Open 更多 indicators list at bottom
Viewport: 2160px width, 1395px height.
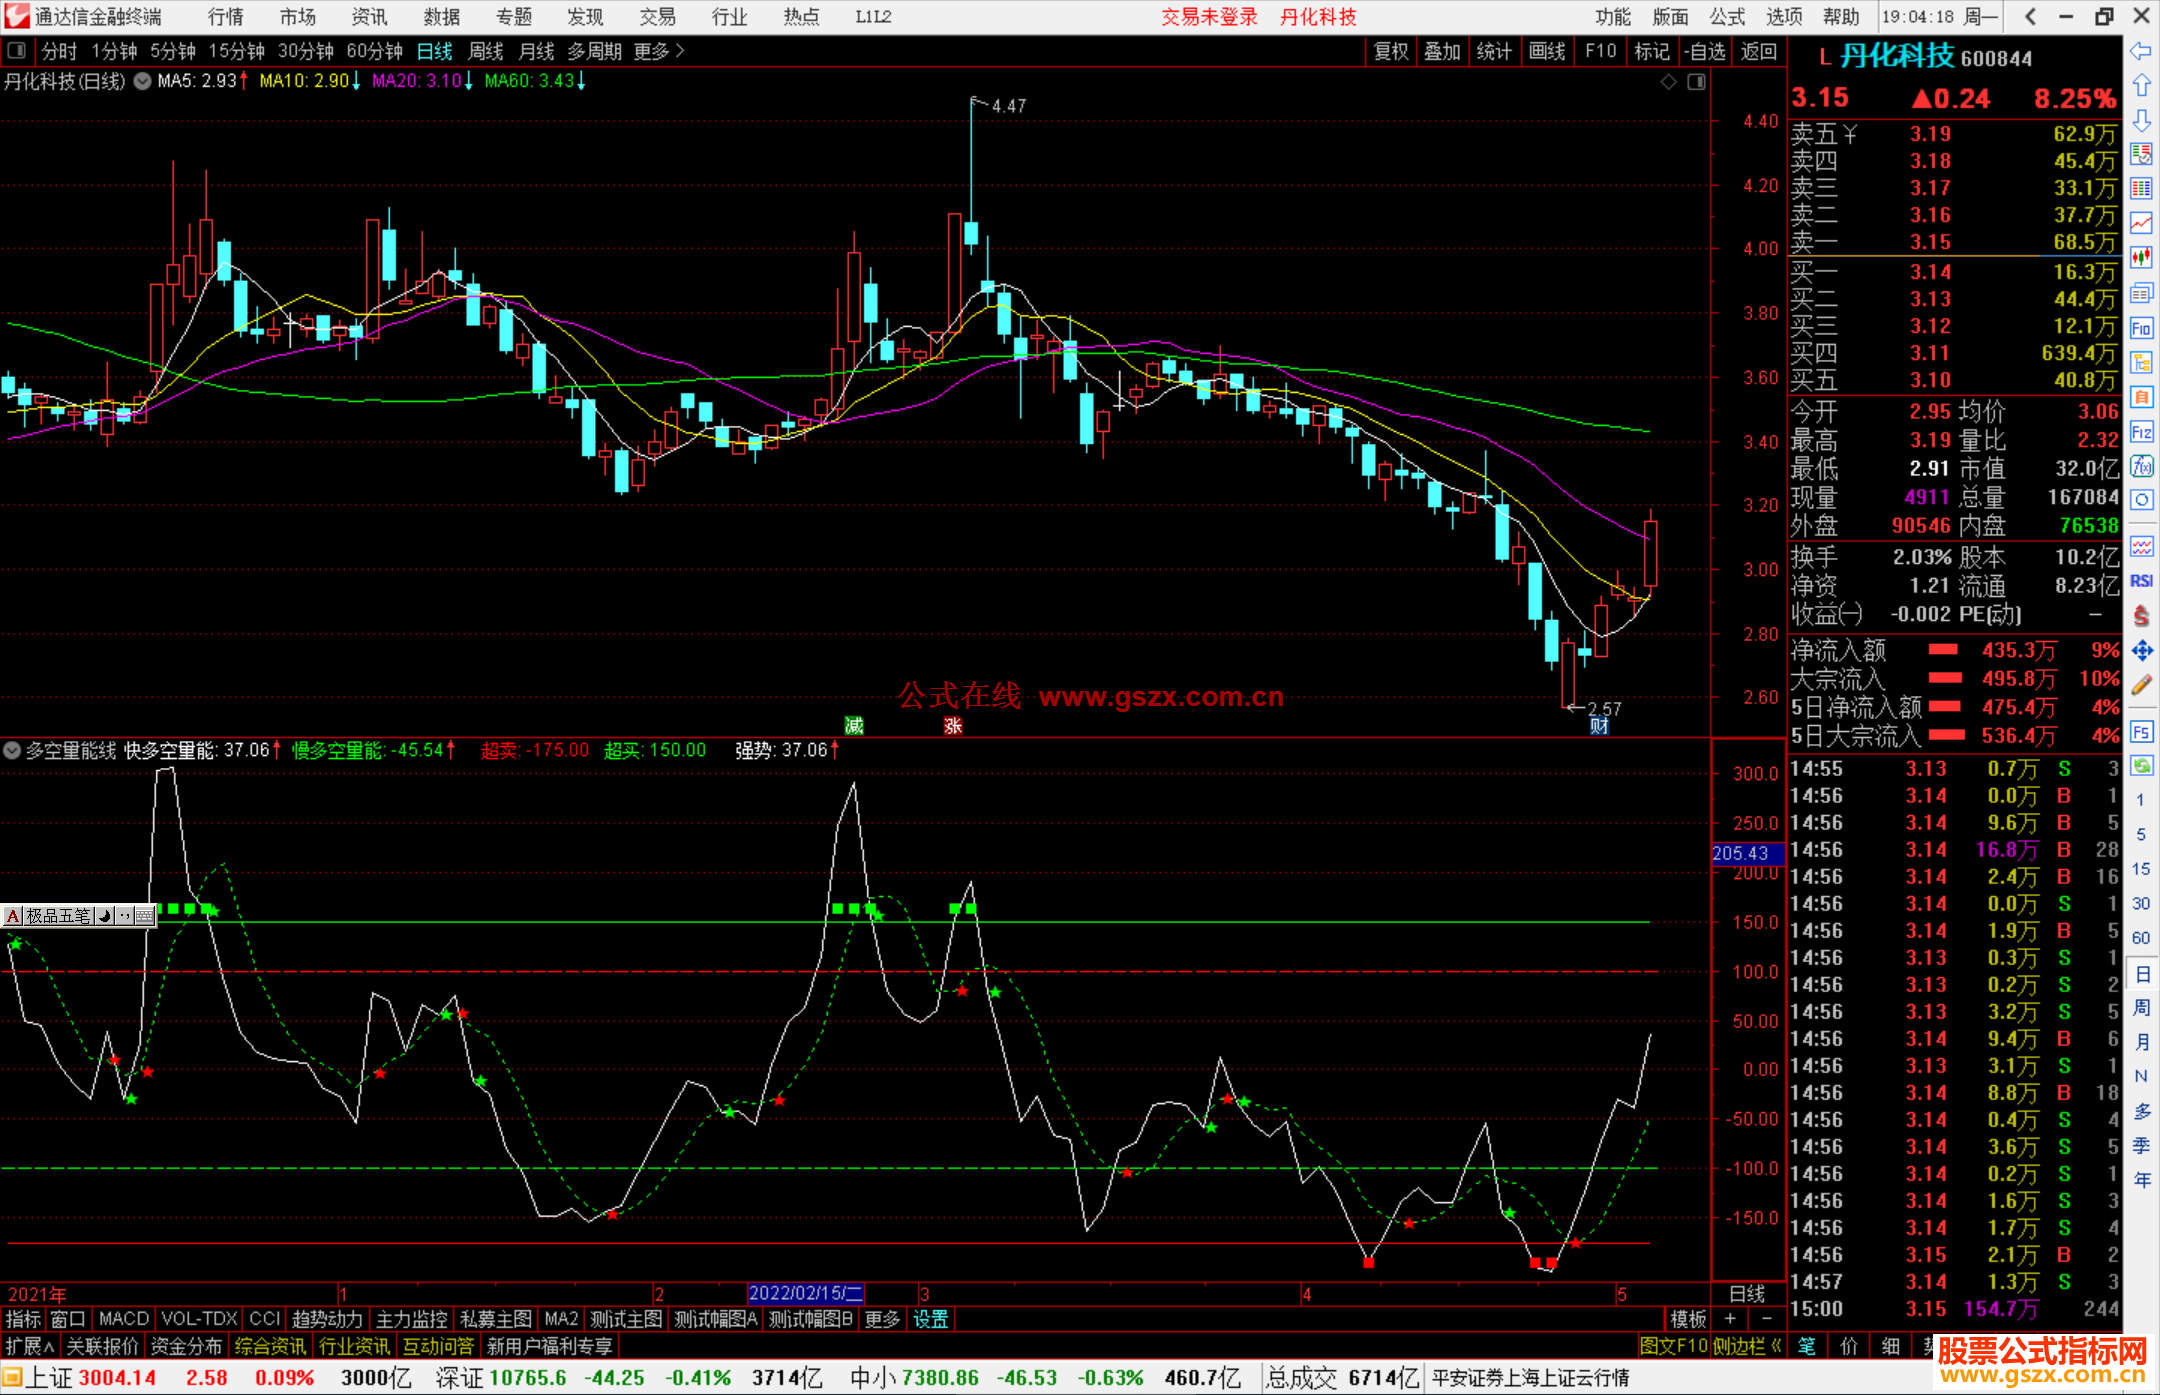[x=881, y=1319]
